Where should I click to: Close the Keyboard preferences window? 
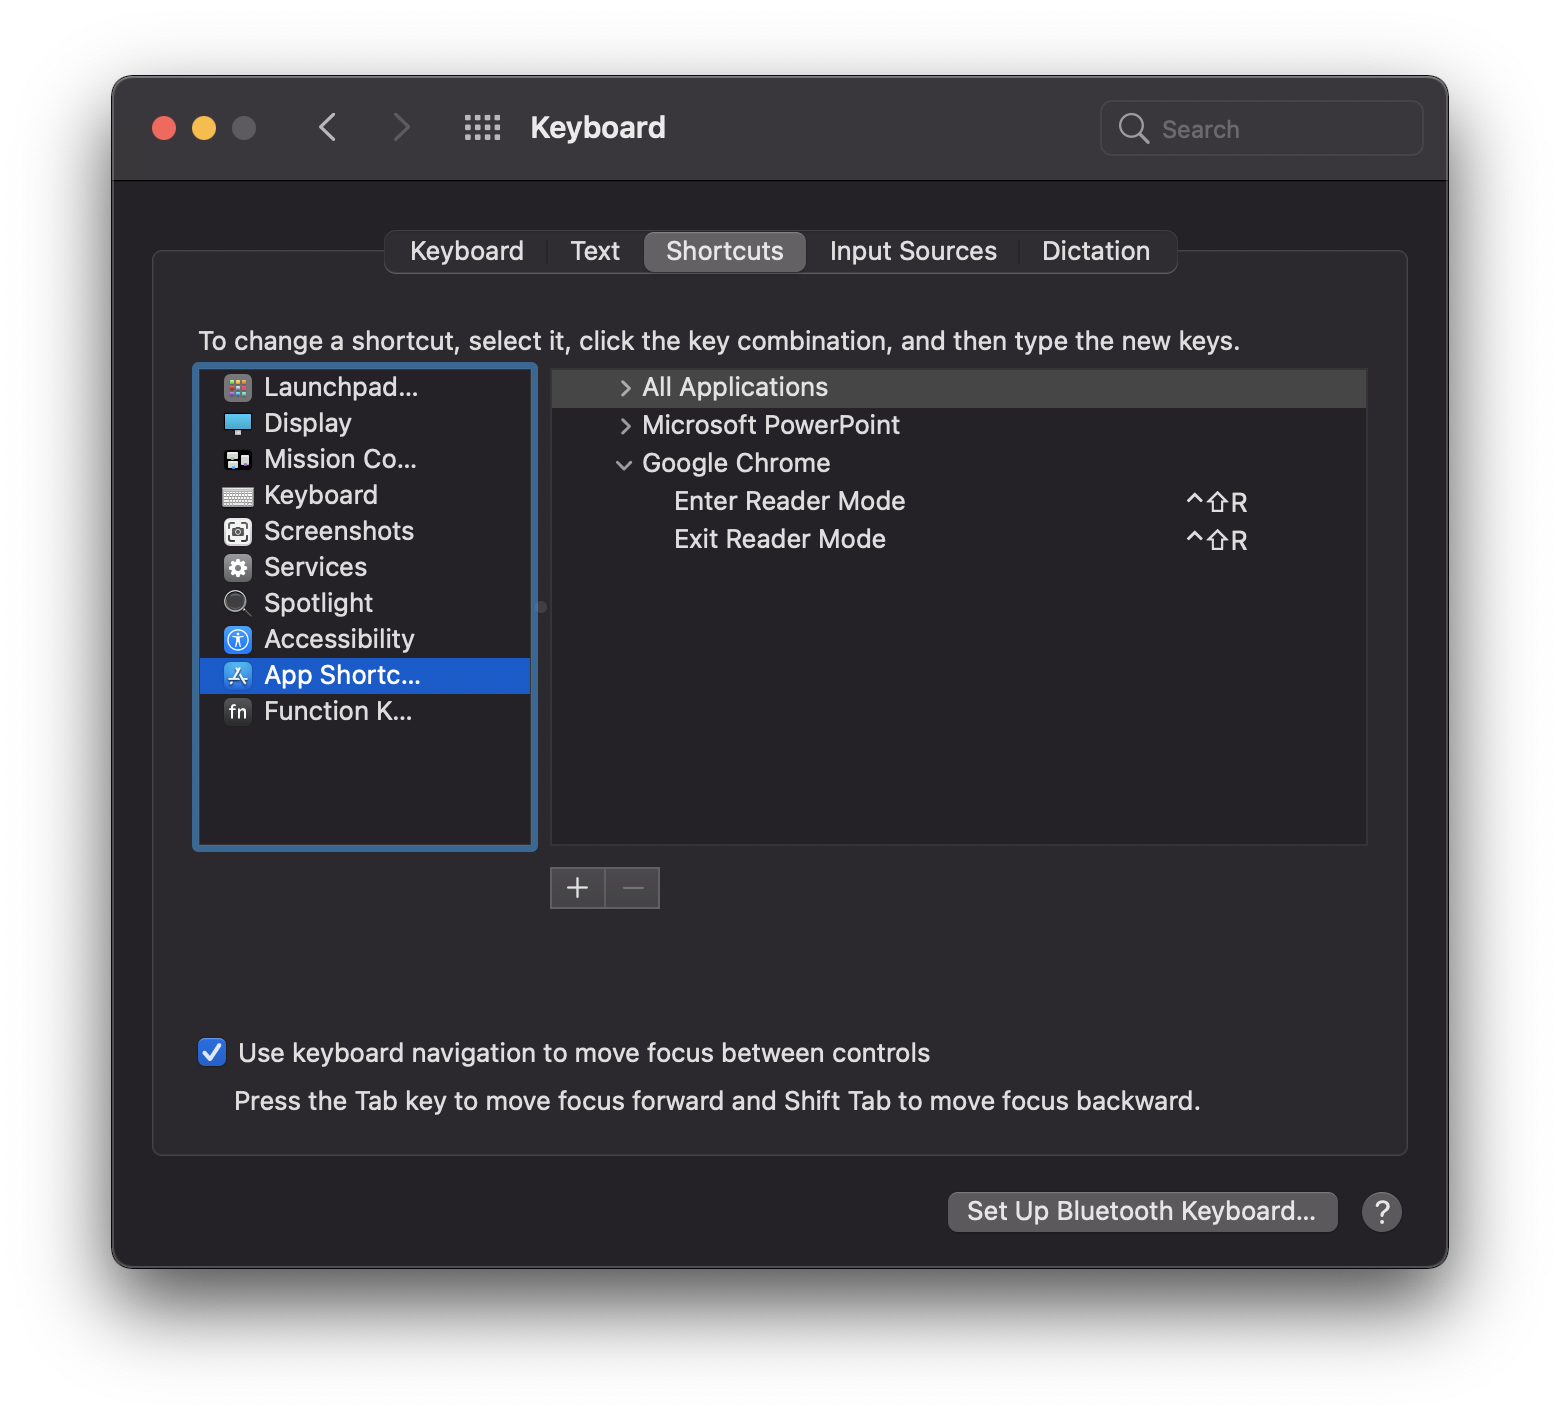[164, 128]
